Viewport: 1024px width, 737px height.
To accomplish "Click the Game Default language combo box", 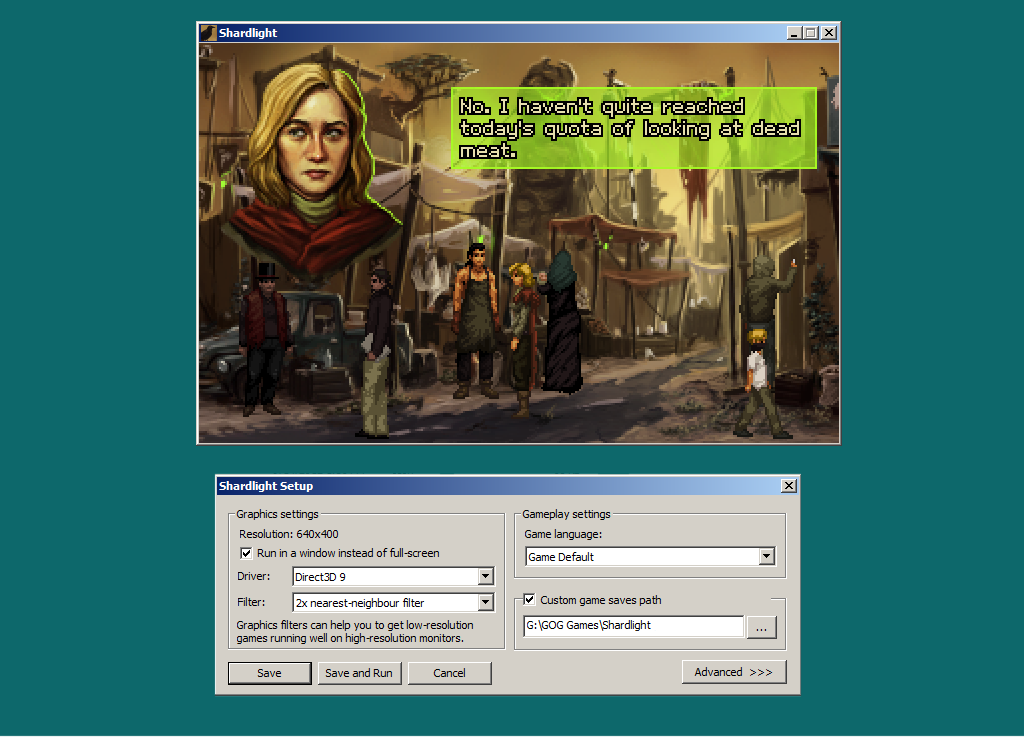I will (x=650, y=556).
